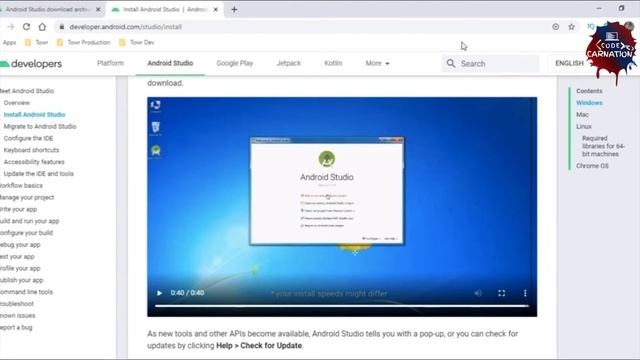640x360 pixels.
Task: Close the Install Android Studio tab
Action: [216, 9]
